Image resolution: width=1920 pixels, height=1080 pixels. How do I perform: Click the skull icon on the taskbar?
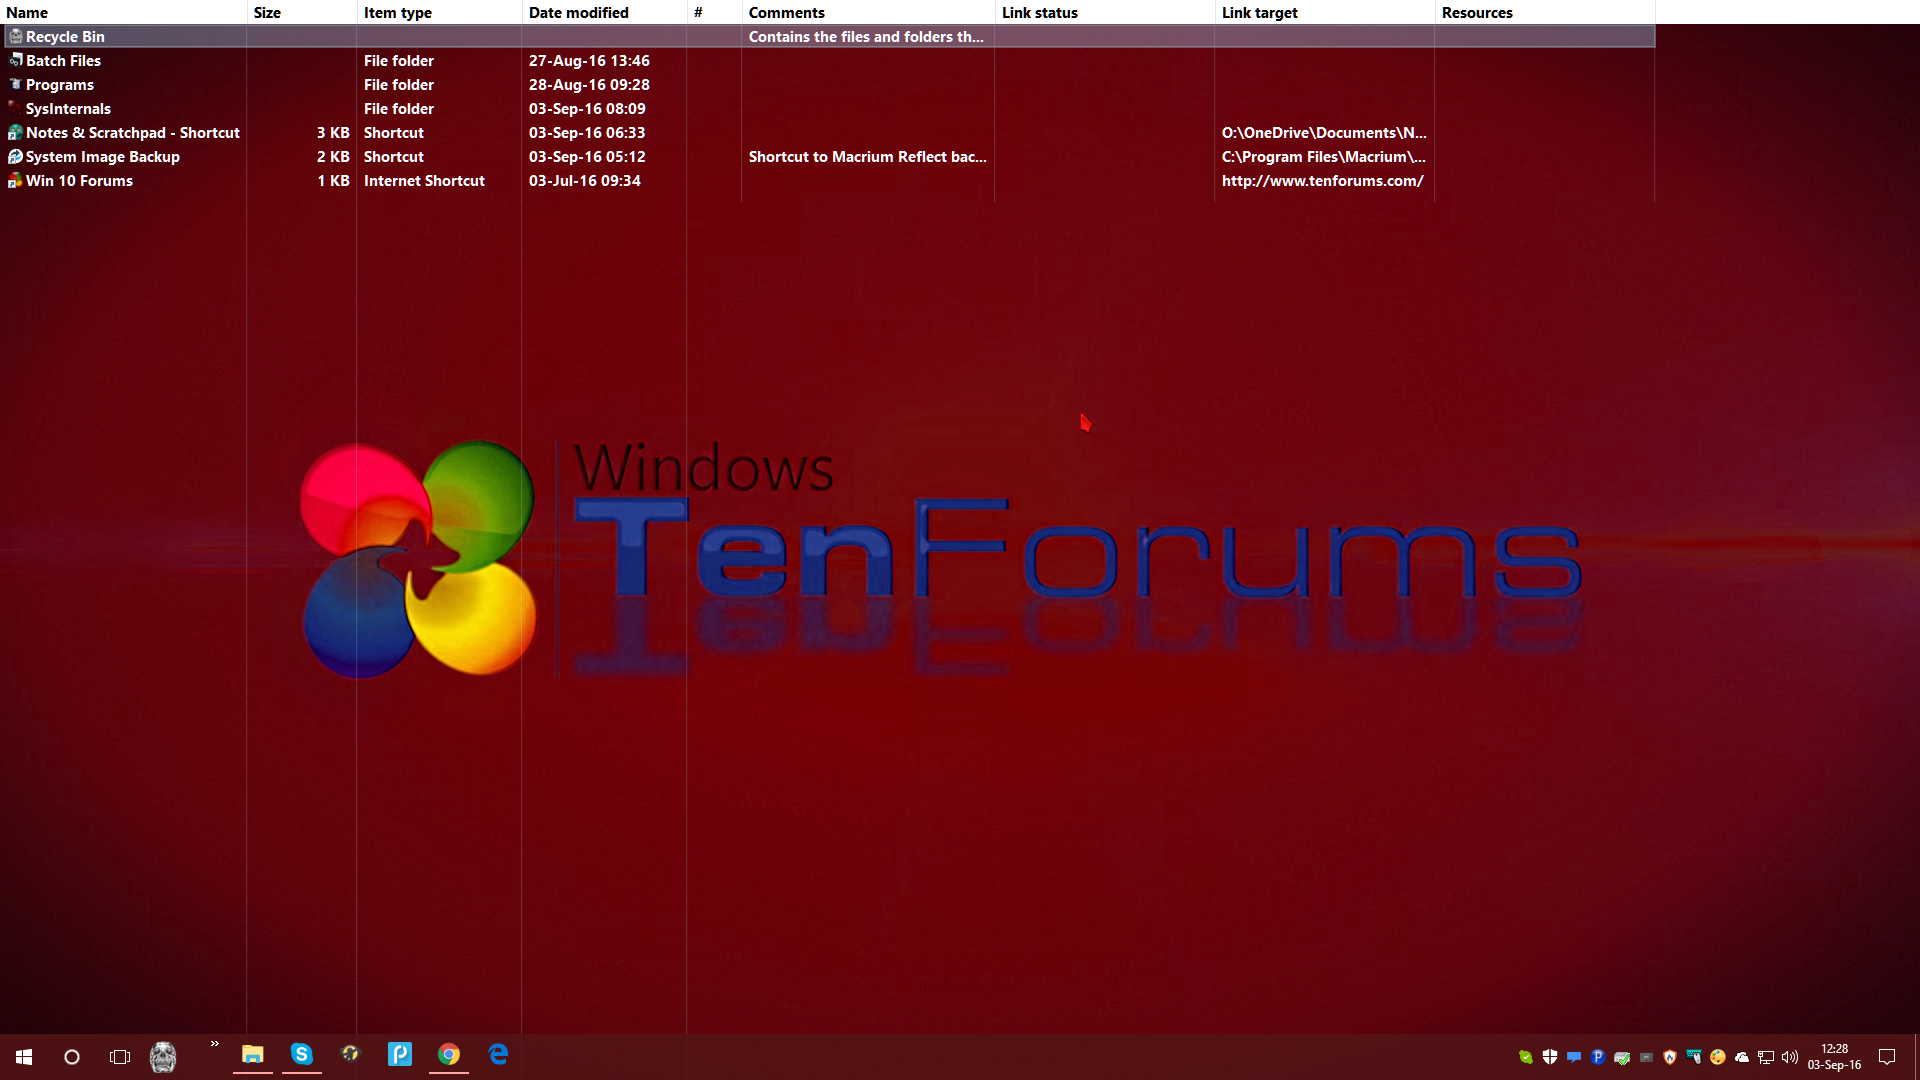163,1057
